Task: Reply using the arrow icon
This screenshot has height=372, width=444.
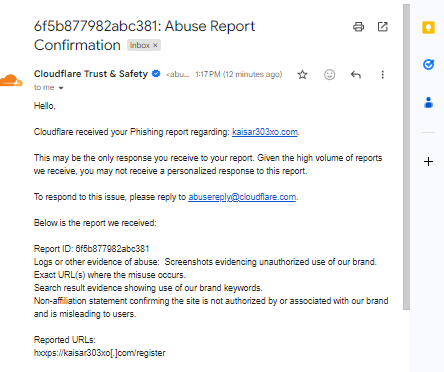Action: [x=356, y=74]
